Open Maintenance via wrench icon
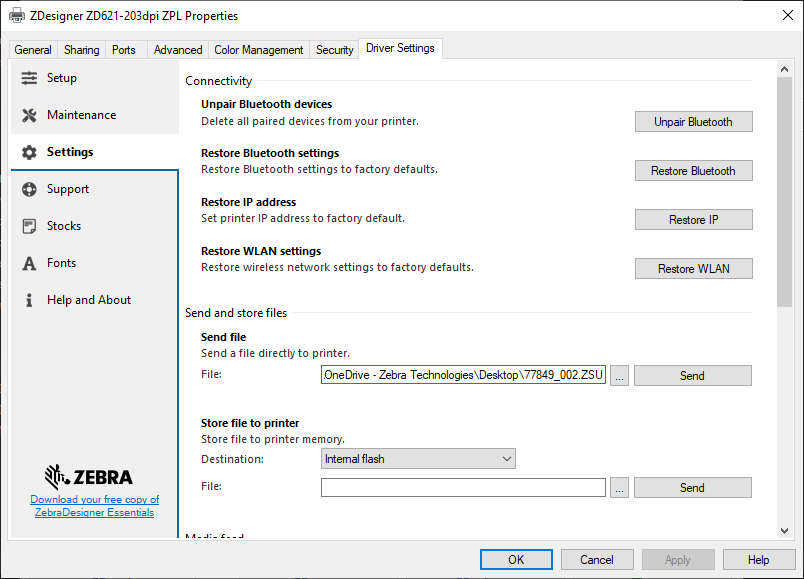804x579 pixels. click(x=29, y=115)
